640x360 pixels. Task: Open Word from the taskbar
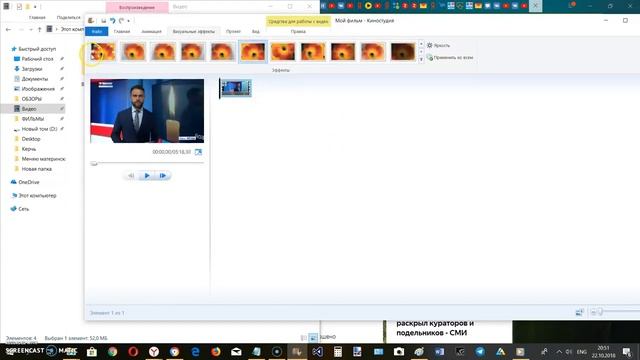pos(439,351)
